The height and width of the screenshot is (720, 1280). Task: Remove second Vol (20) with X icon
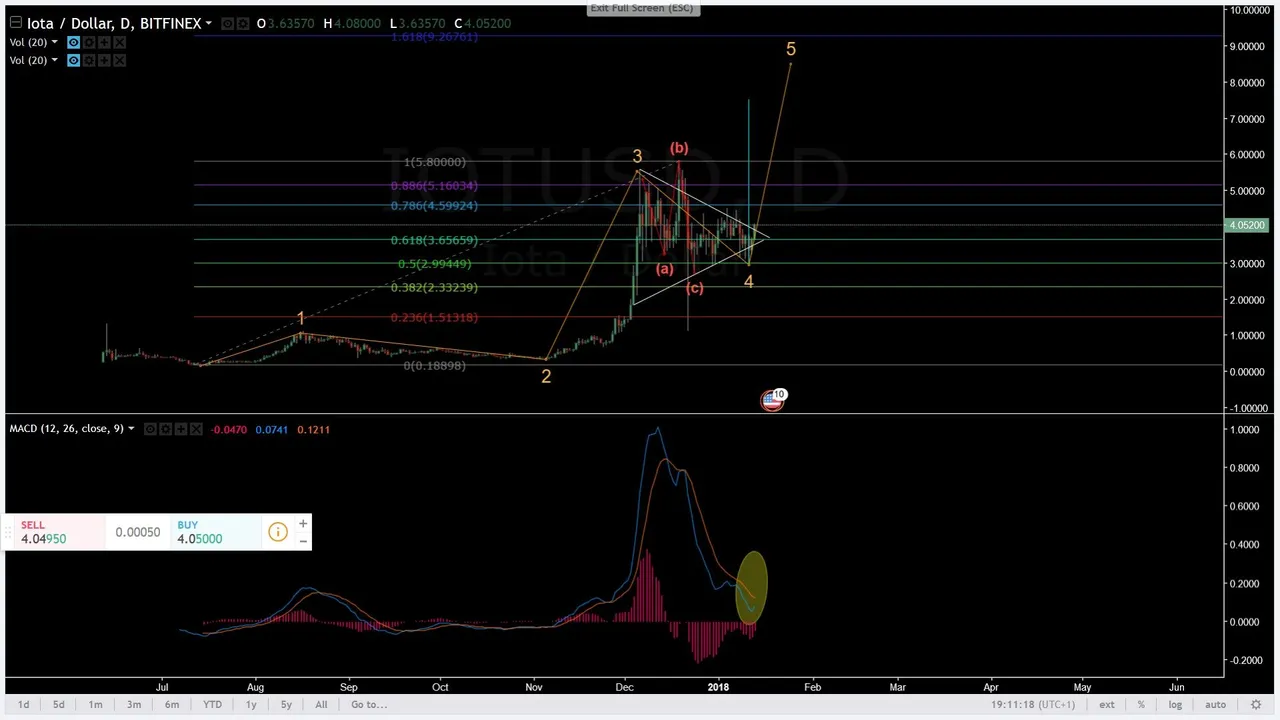click(120, 60)
